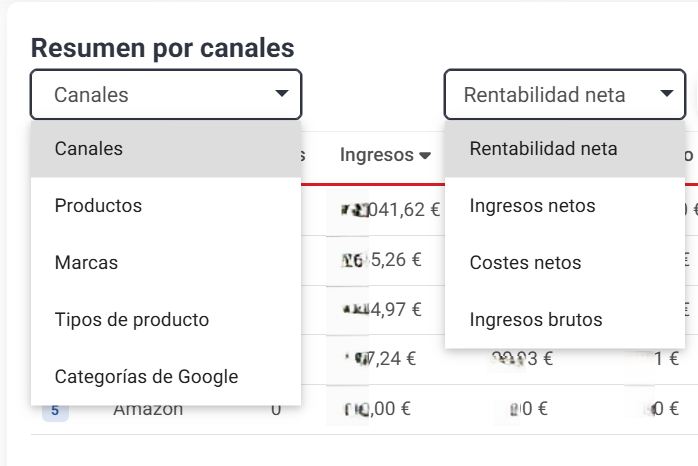Click the Amazon channel row name

point(148,410)
